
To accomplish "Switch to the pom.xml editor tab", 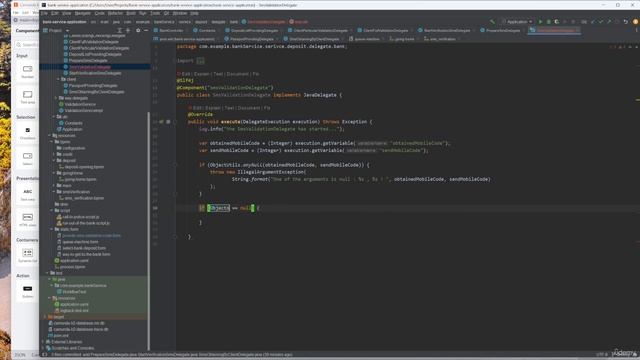I will point(186,39).
